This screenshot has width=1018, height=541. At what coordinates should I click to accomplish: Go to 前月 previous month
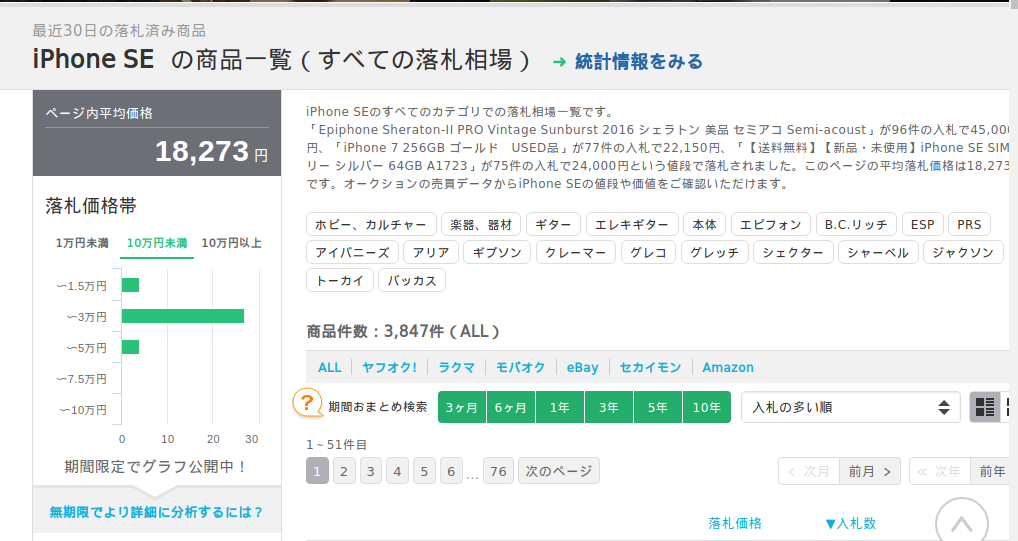pyautogui.click(x=868, y=471)
